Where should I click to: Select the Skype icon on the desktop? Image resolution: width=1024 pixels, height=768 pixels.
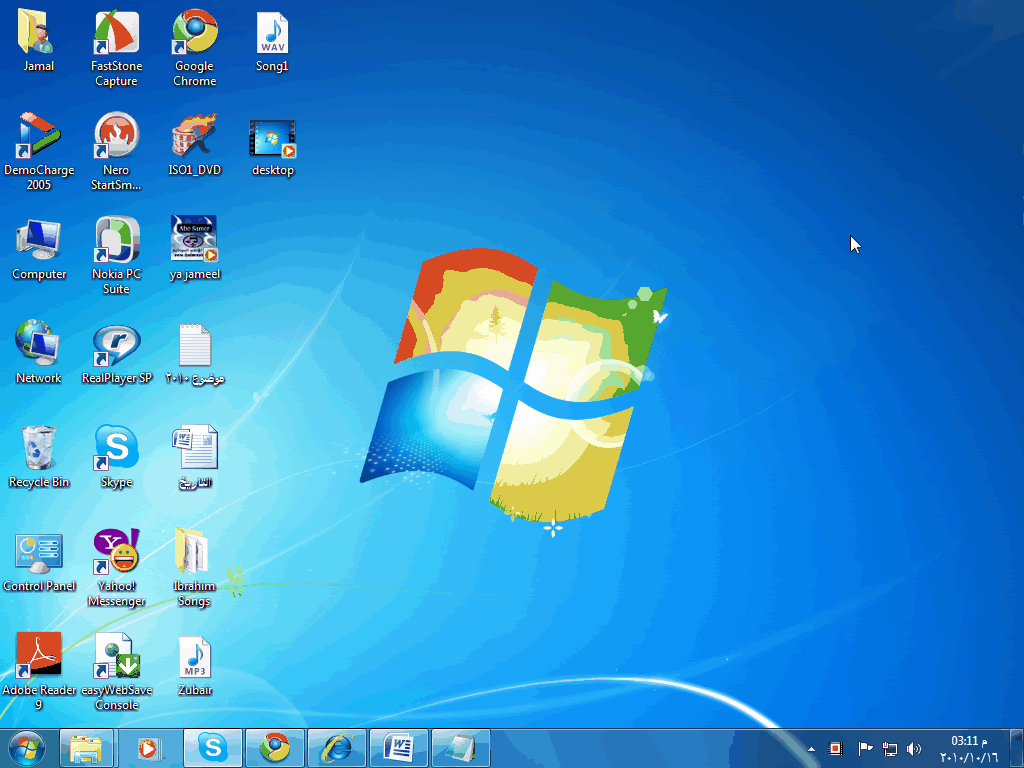[117, 448]
